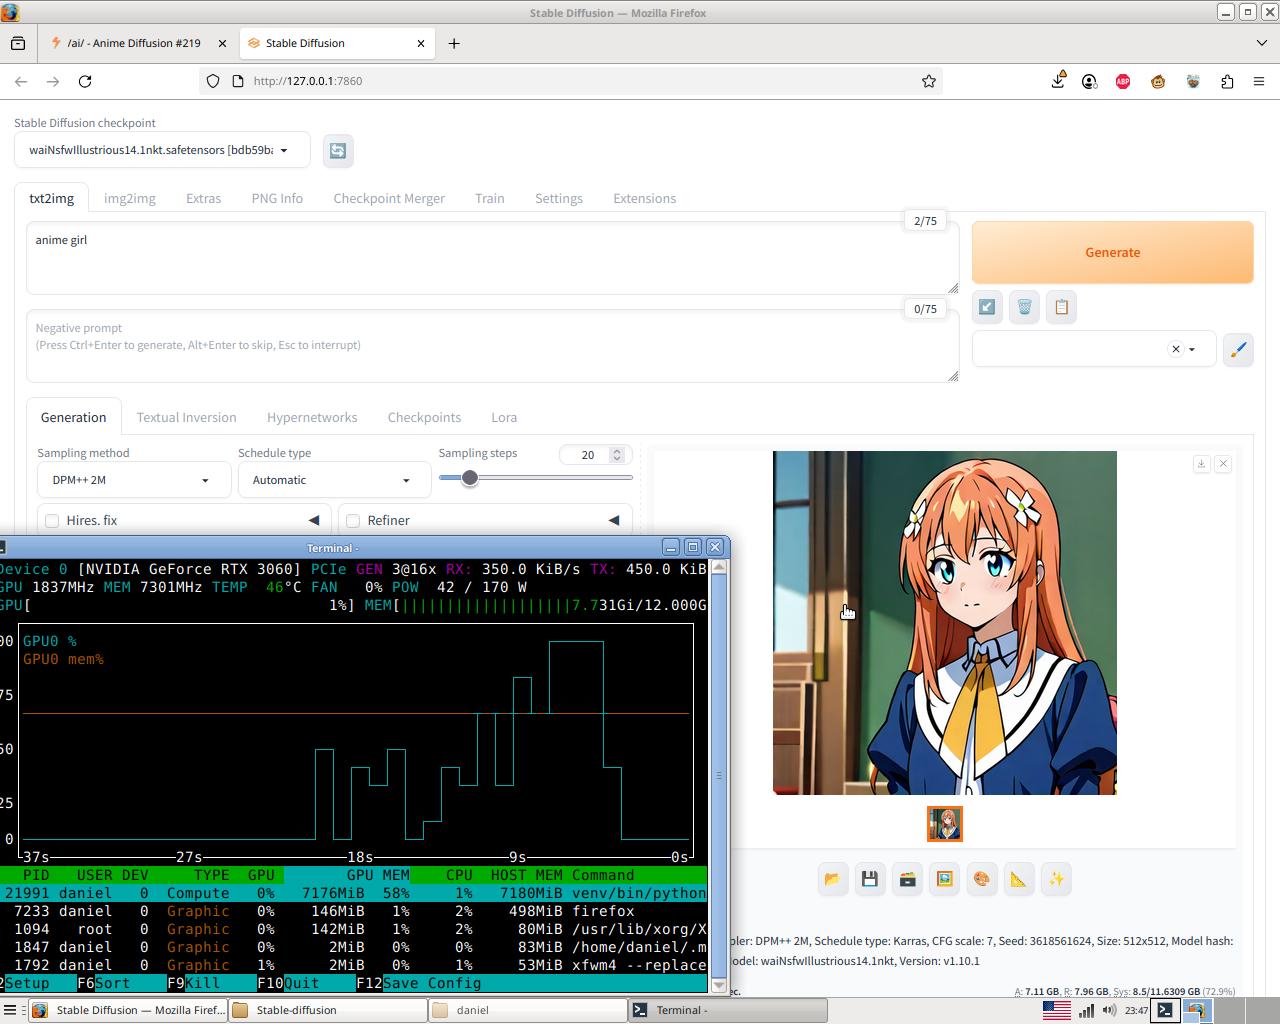Click F12 Save Config in the terminal
The image size is (1280, 1024).
pyautogui.click(x=419, y=983)
